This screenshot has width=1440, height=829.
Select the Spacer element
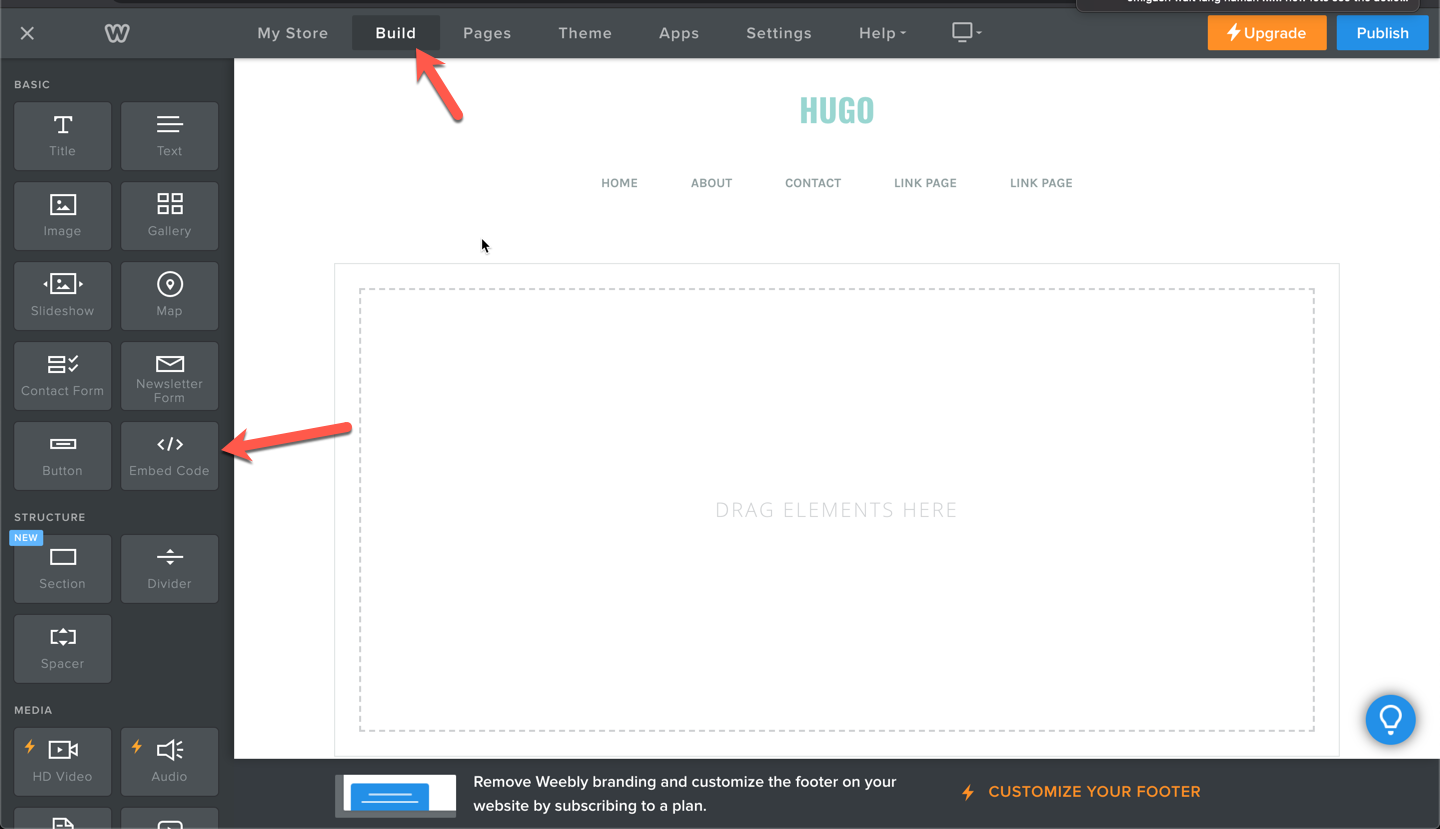tap(62, 649)
